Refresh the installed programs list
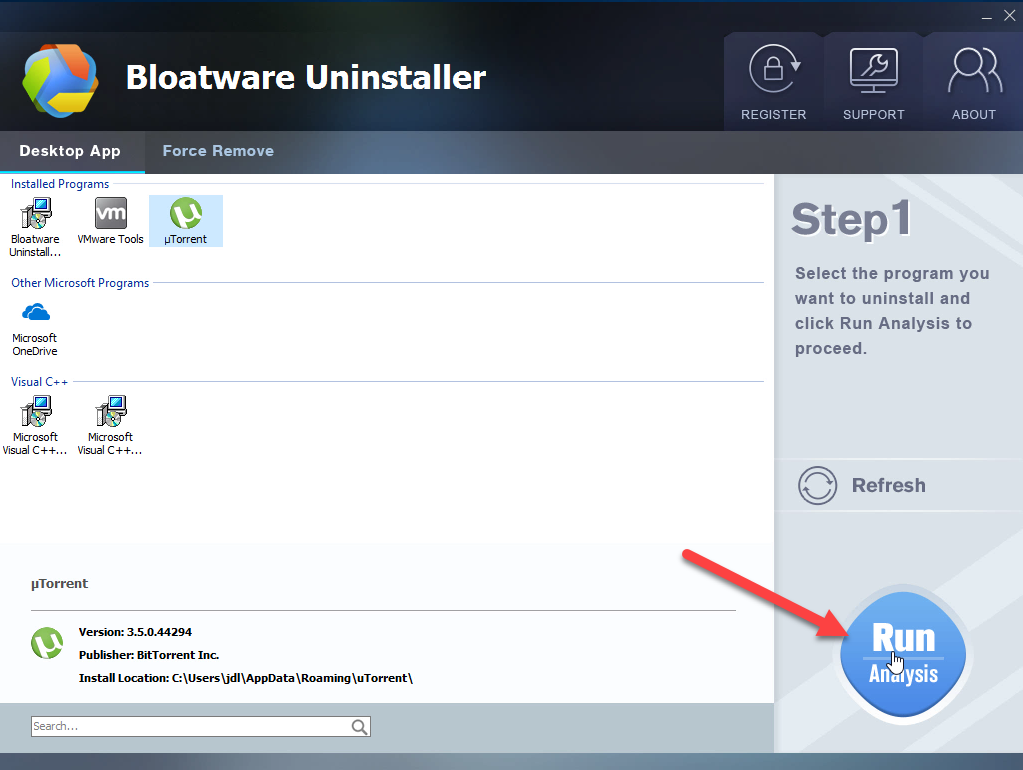This screenshot has width=1023, height=770. (862, 486)
